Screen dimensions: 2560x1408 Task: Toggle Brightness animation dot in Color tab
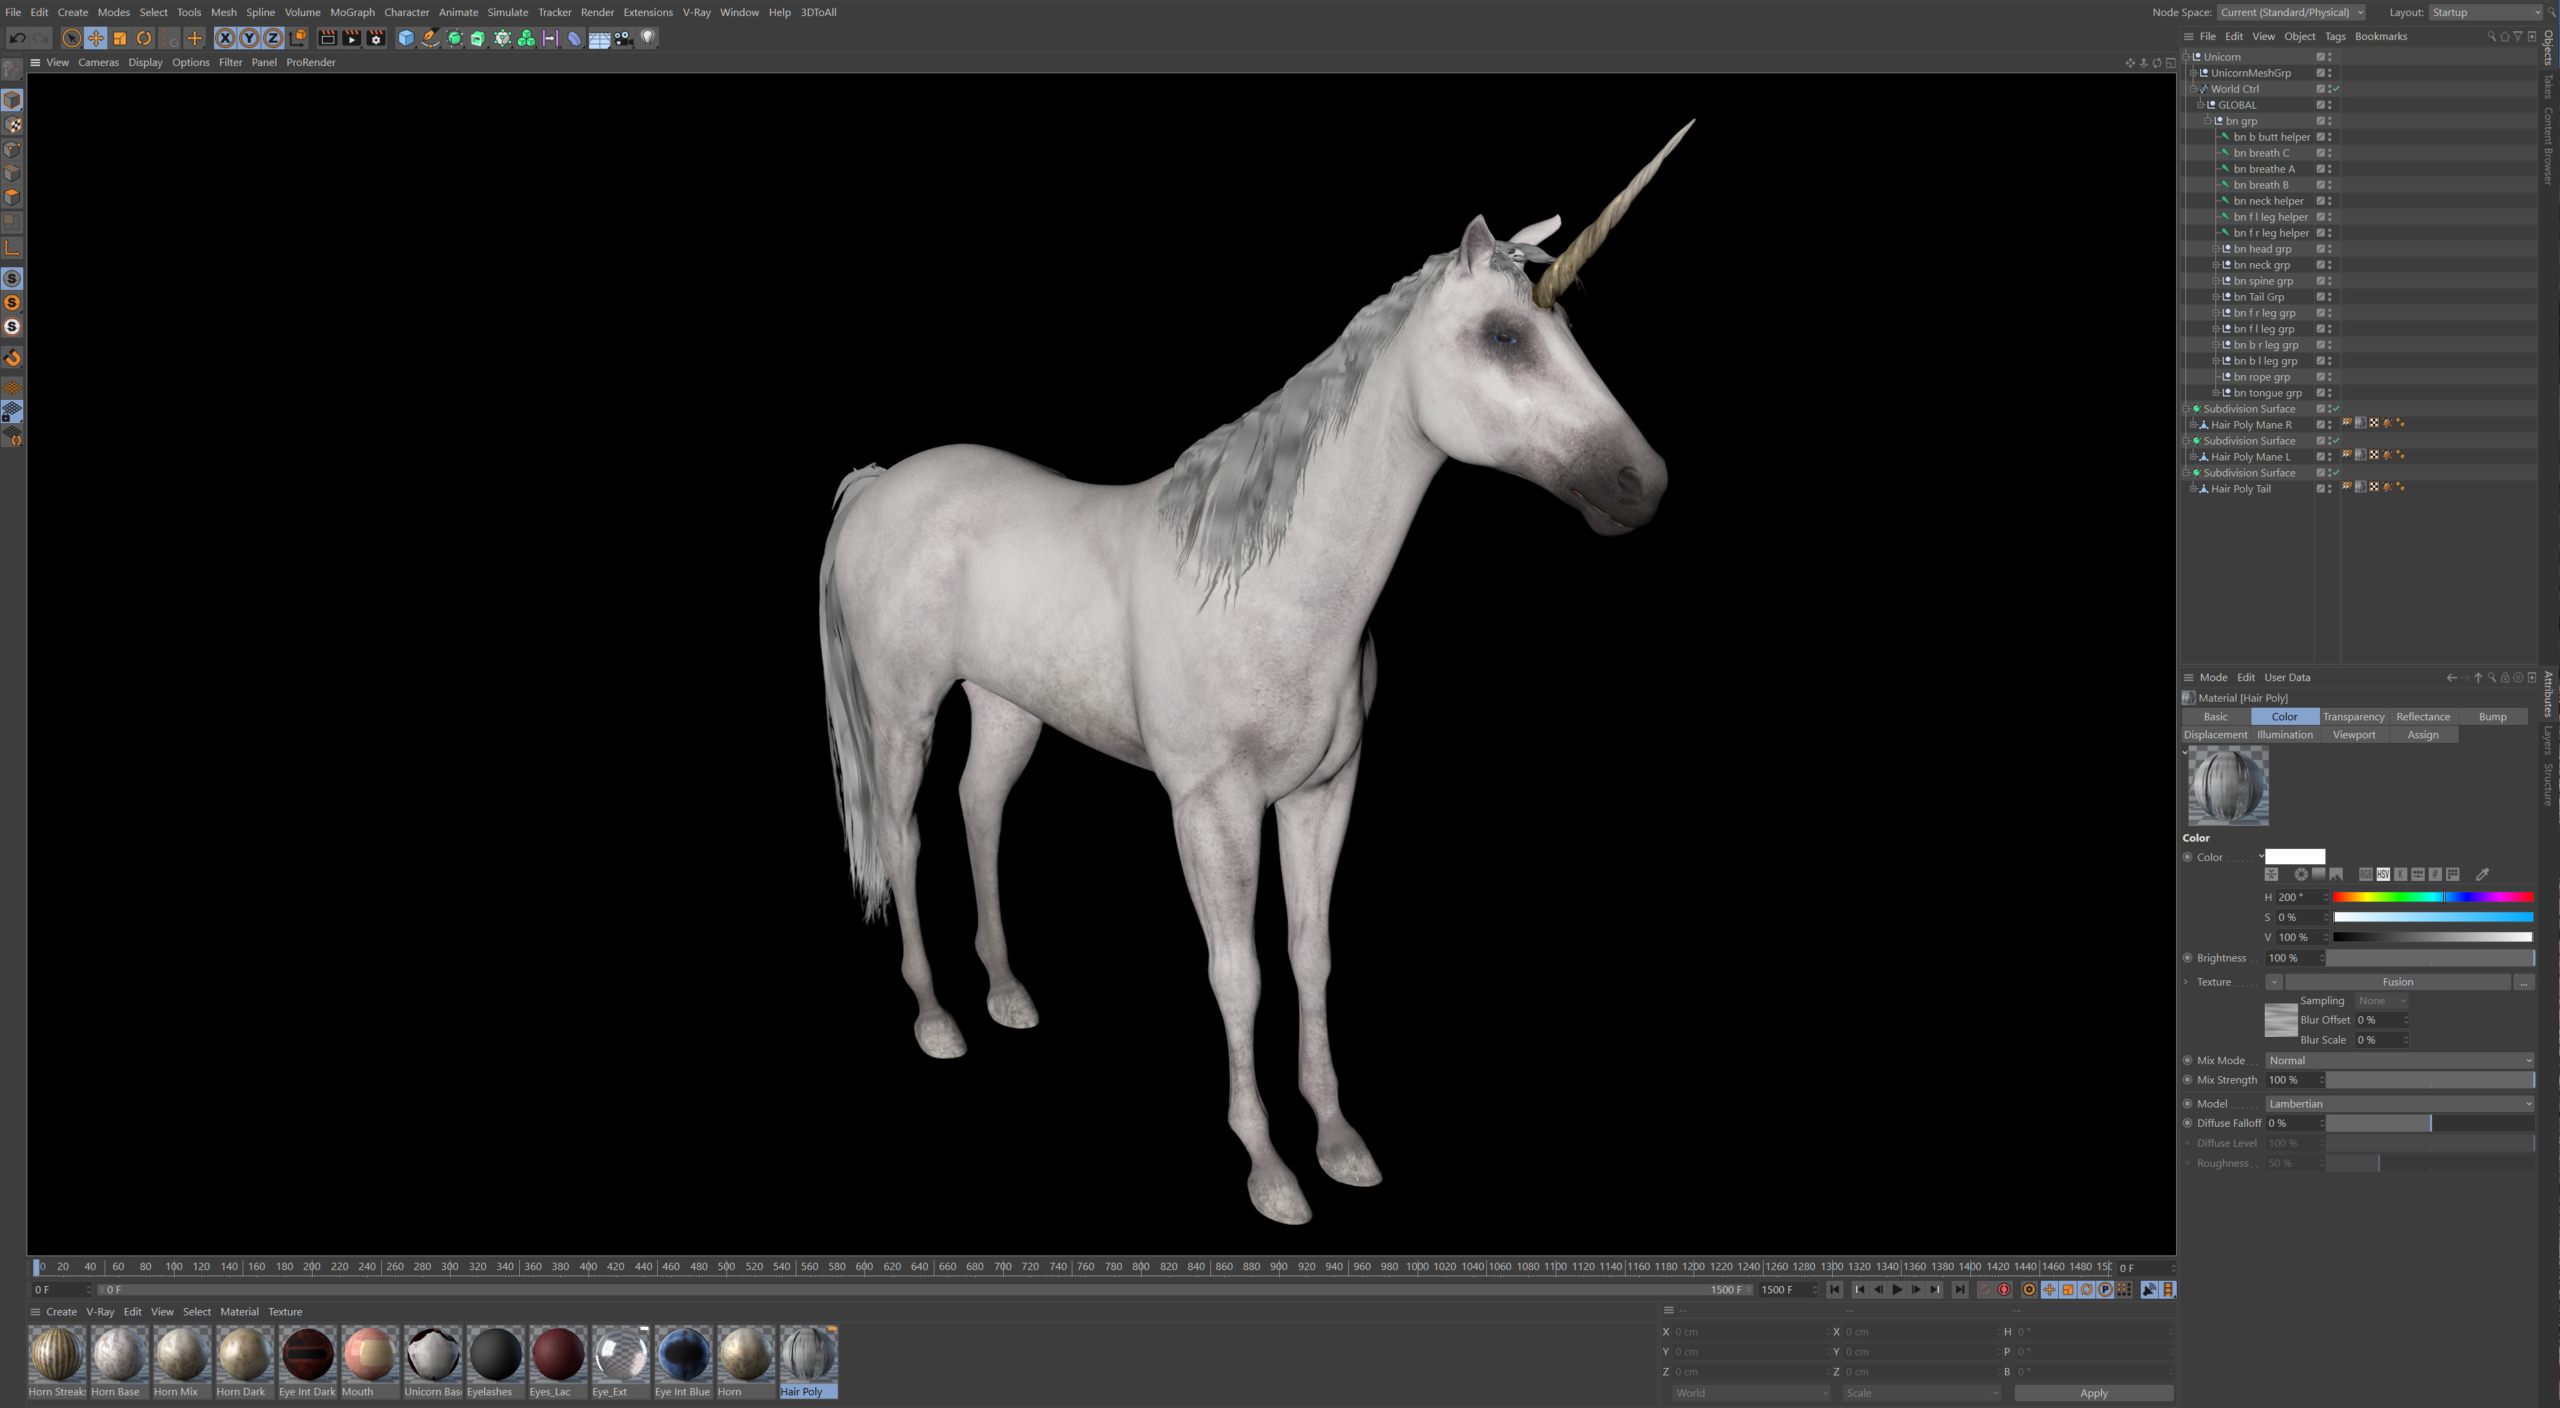(x=2187, y=958)
